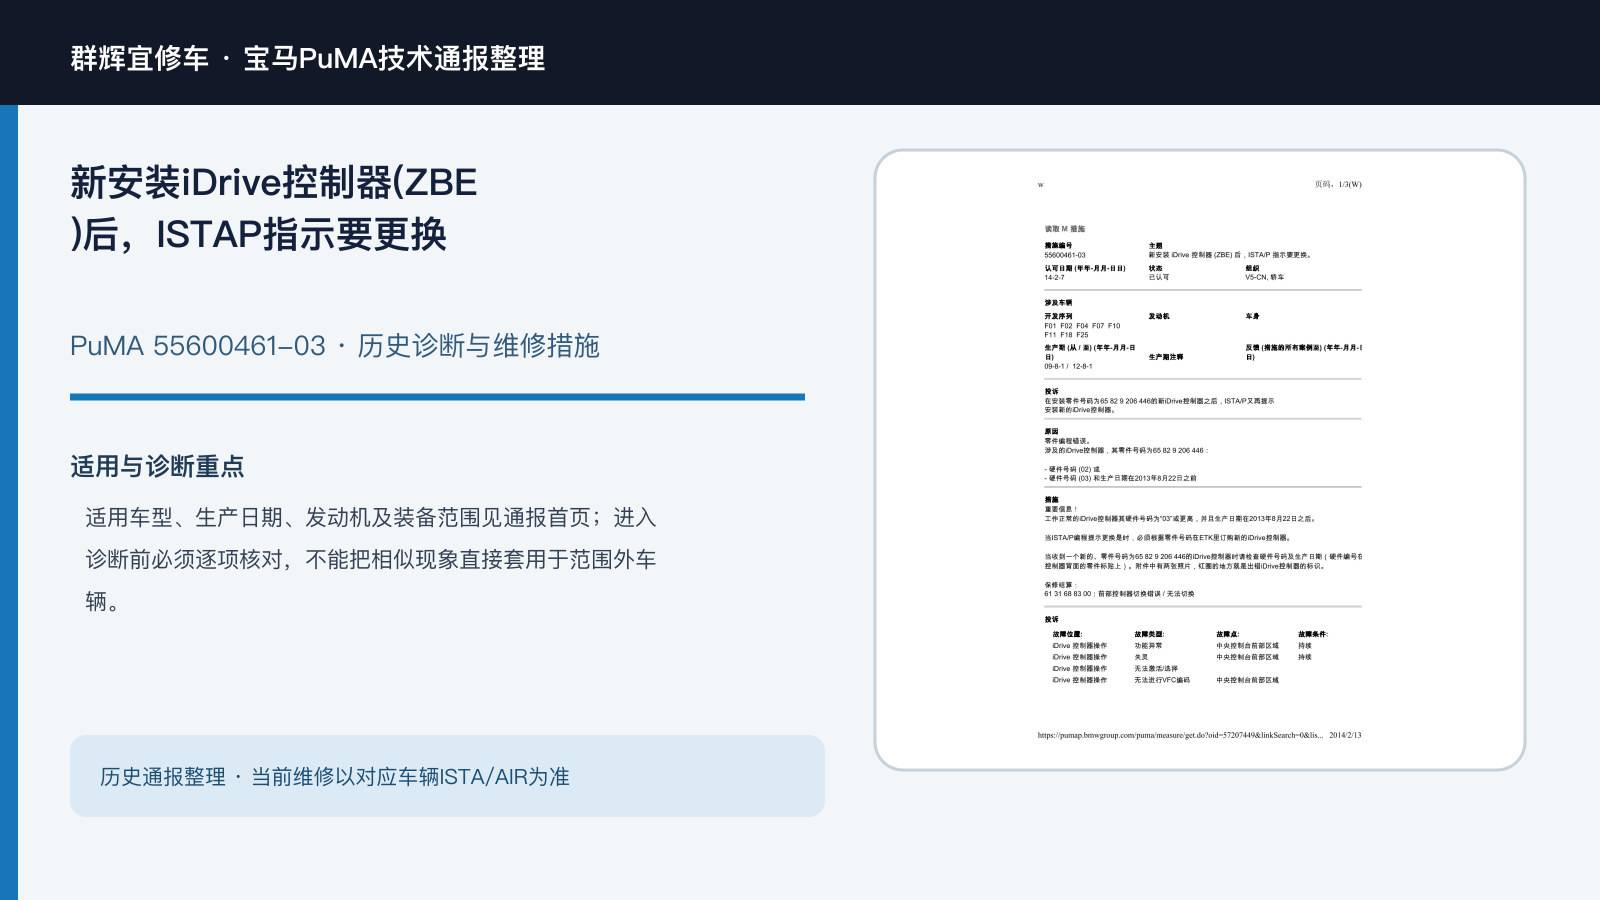Click the paragraph starting with 适用车型、生产日期

pyautogui.click(x=371, y=559)
